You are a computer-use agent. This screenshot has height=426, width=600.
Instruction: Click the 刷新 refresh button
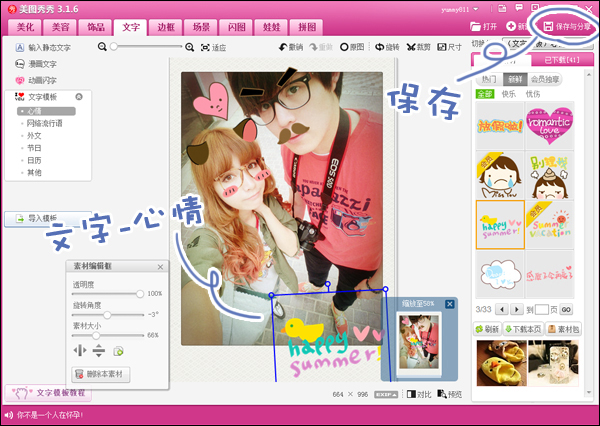(487, 329)
